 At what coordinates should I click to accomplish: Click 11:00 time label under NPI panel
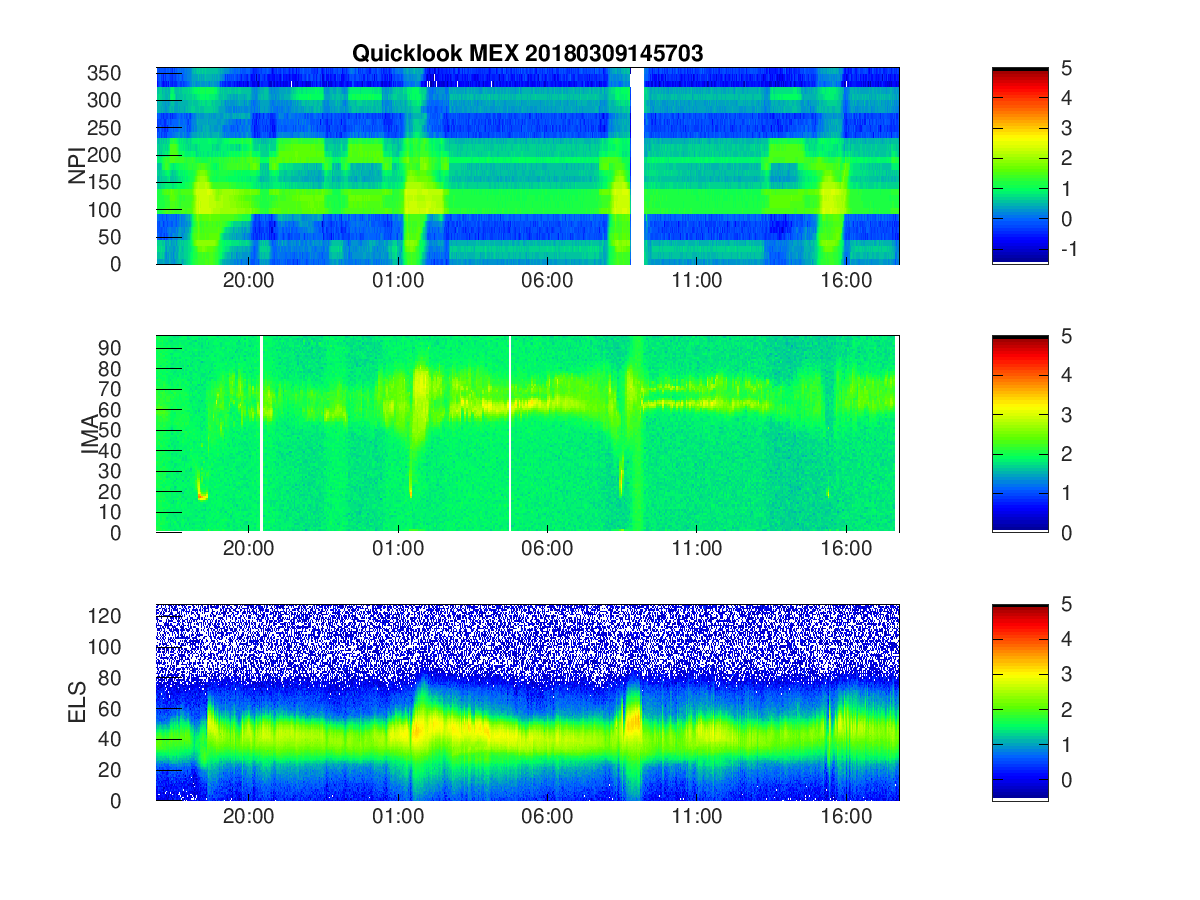click(x=697, y=281)
